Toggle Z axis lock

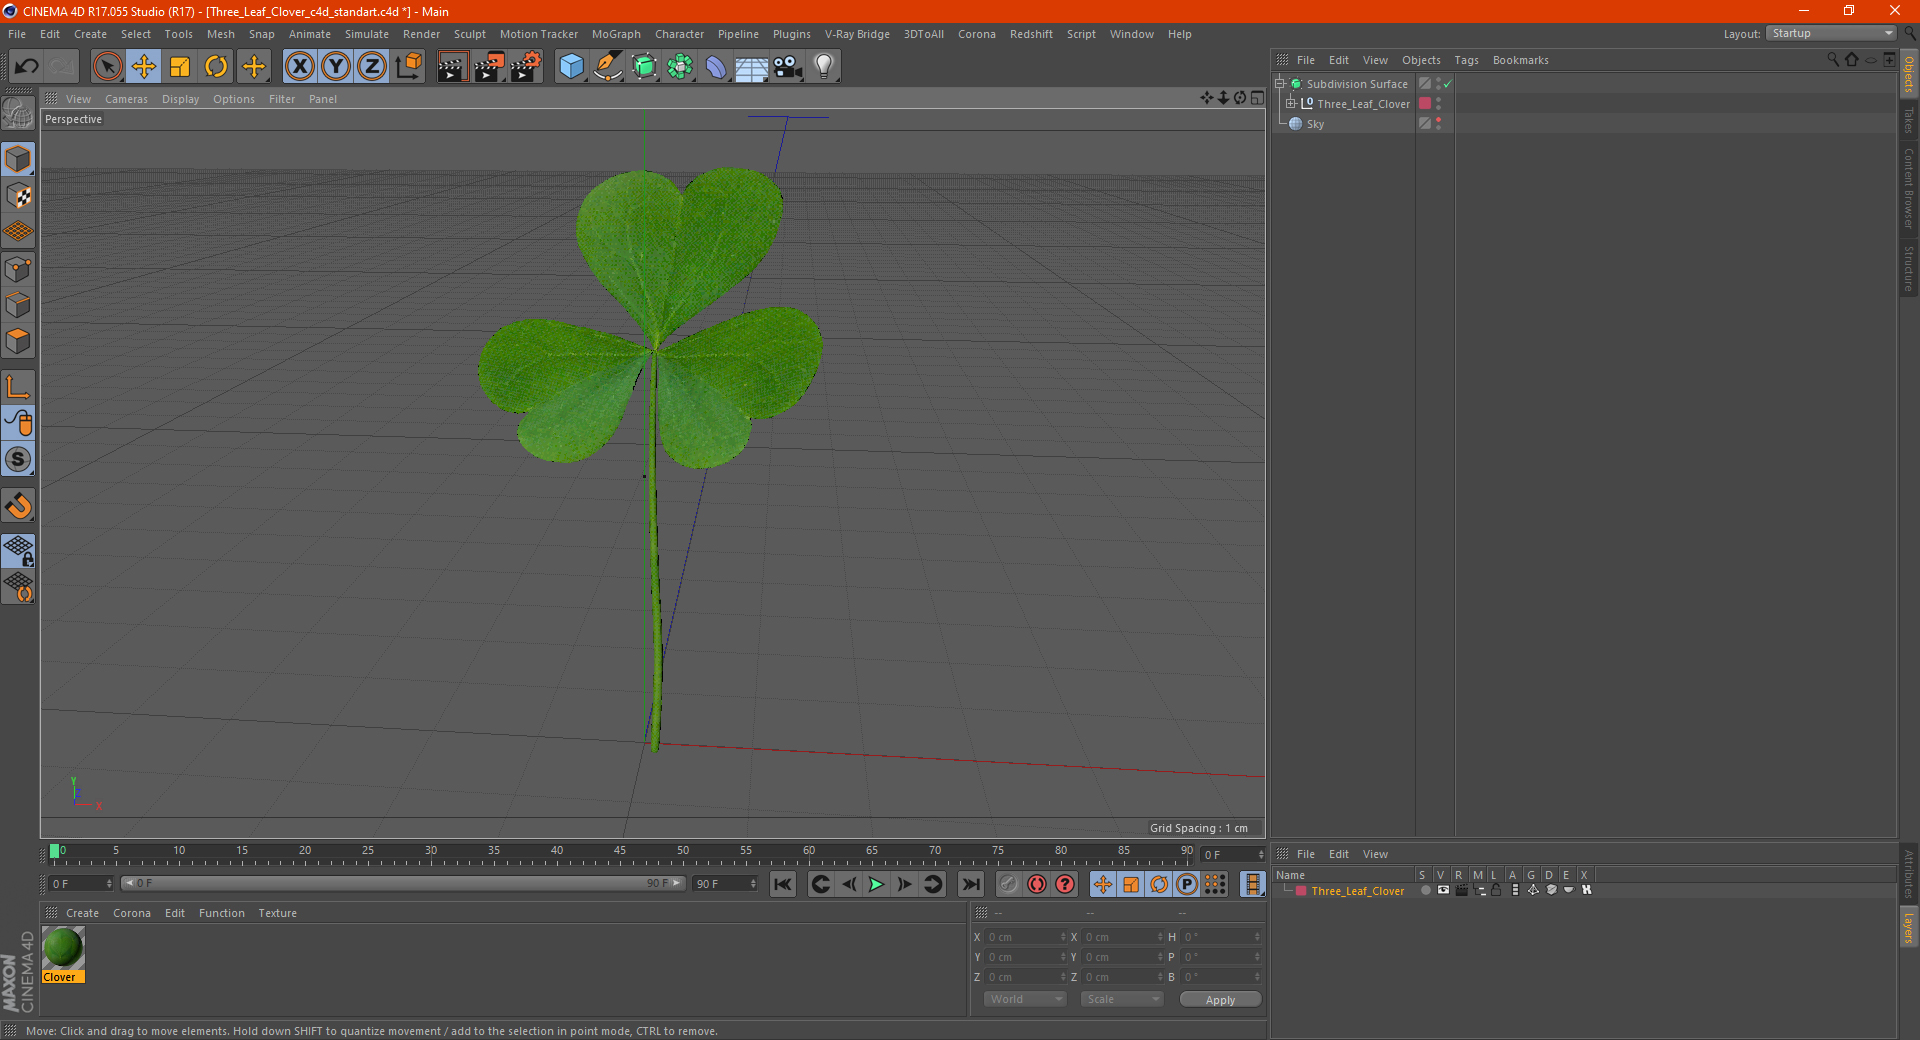372,67
